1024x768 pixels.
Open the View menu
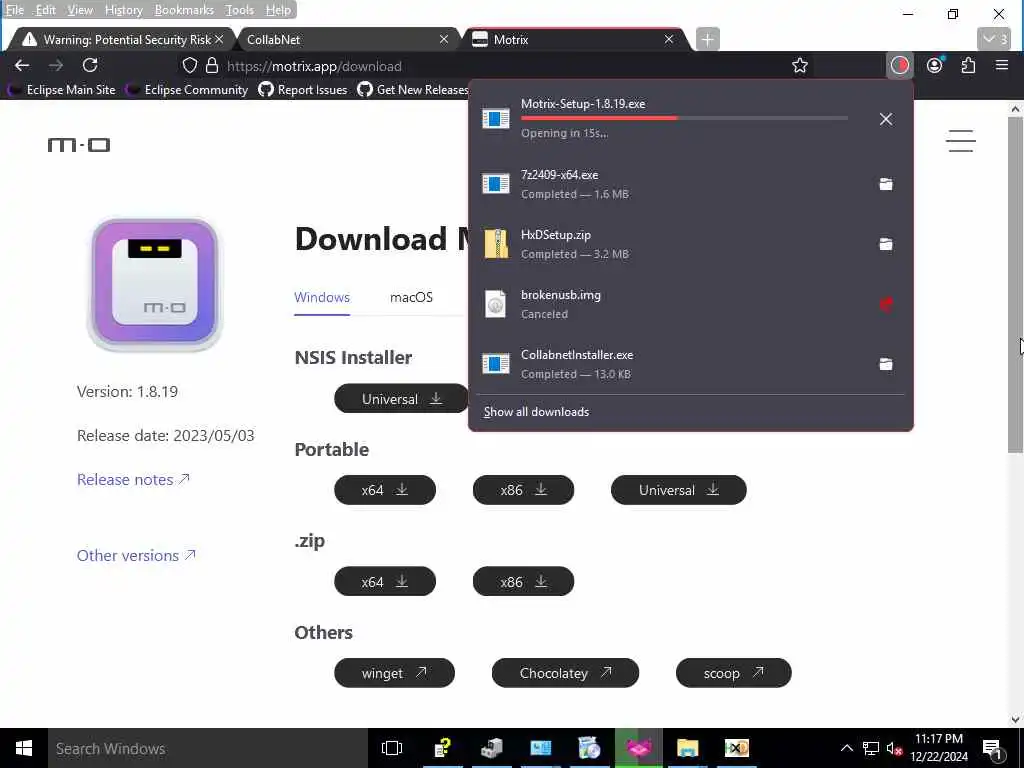(x=80, y=10)
